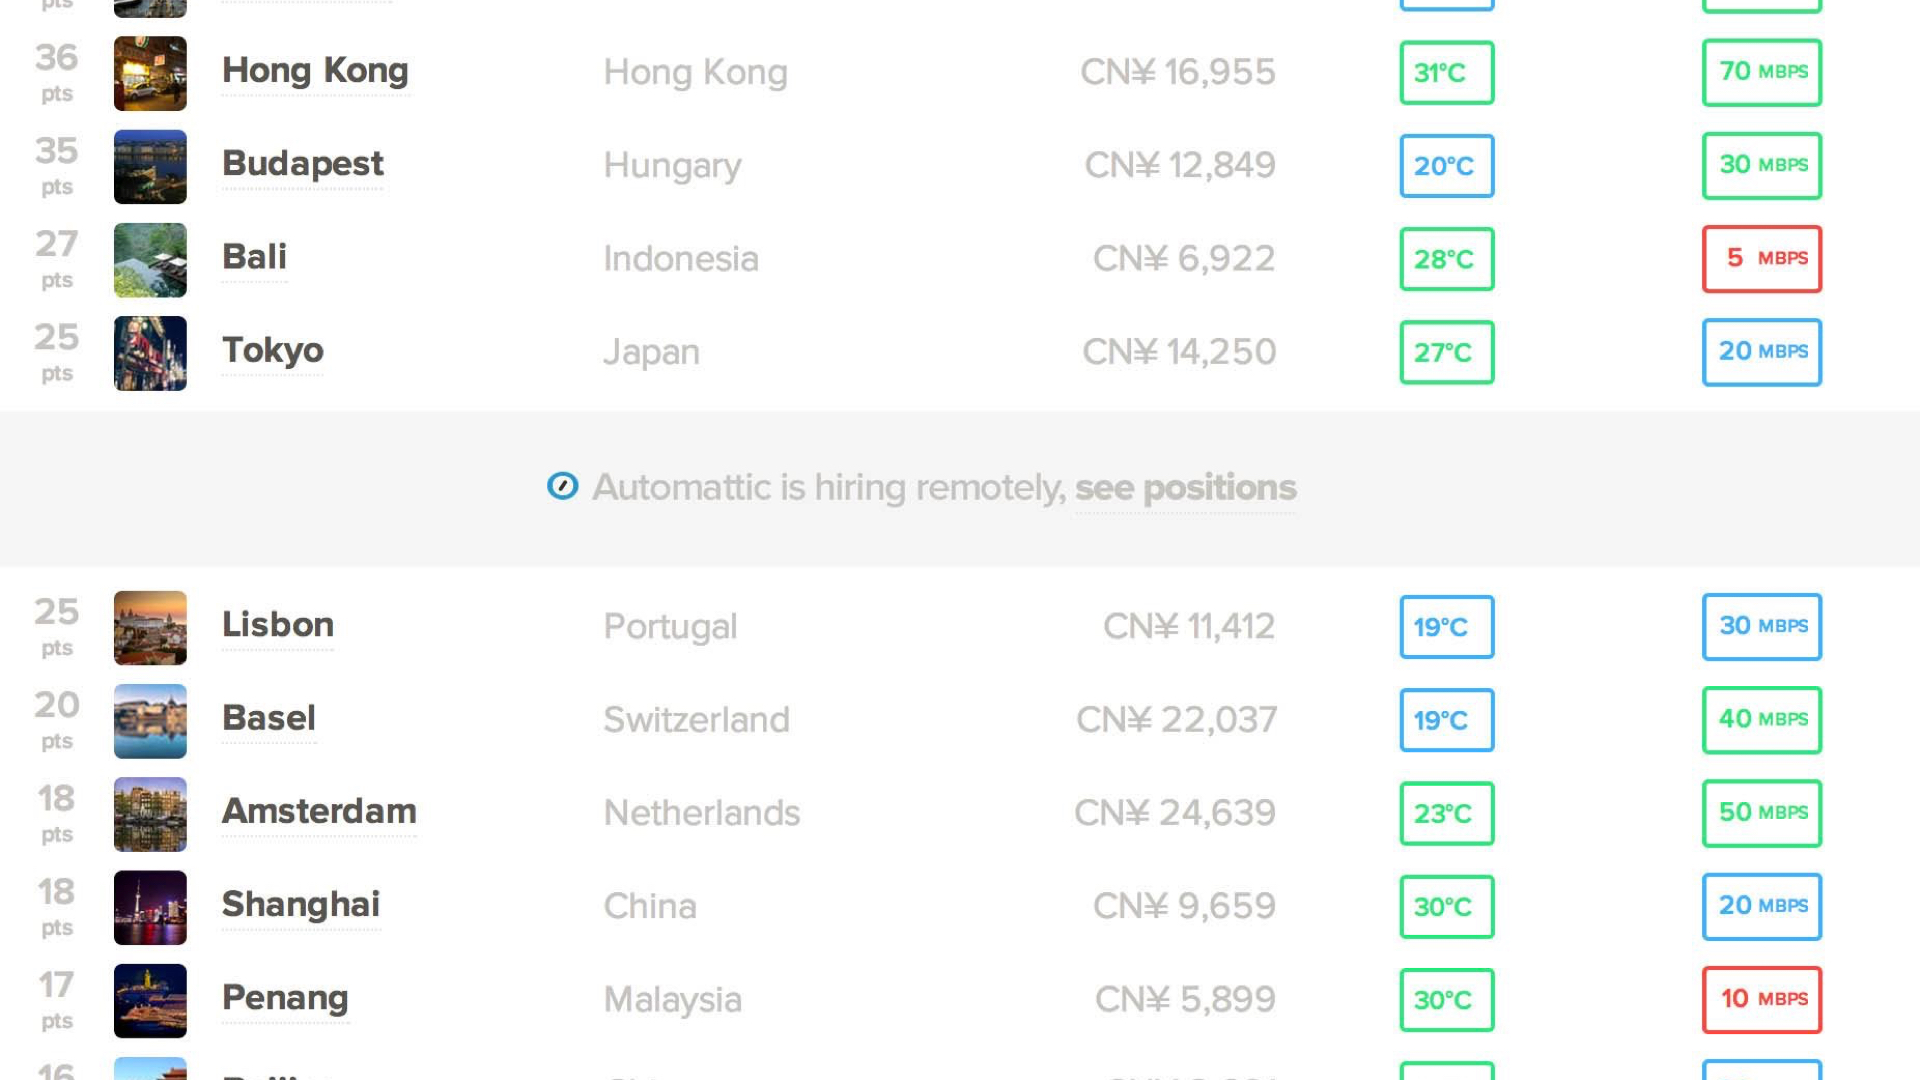Click the Basel photo thumbnail

[150, 721]
